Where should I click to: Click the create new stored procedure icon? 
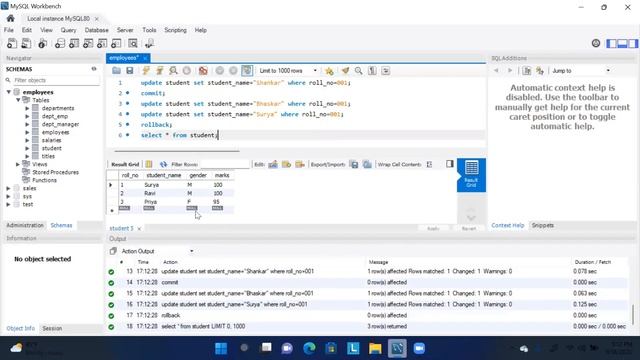pos(102,43)
